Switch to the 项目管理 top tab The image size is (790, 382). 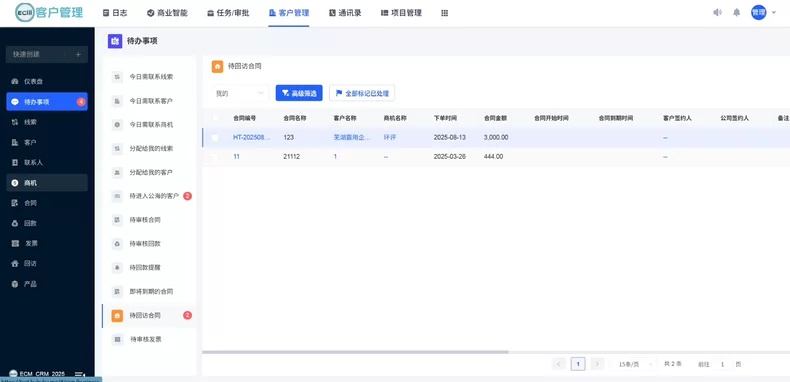point(401,13)
